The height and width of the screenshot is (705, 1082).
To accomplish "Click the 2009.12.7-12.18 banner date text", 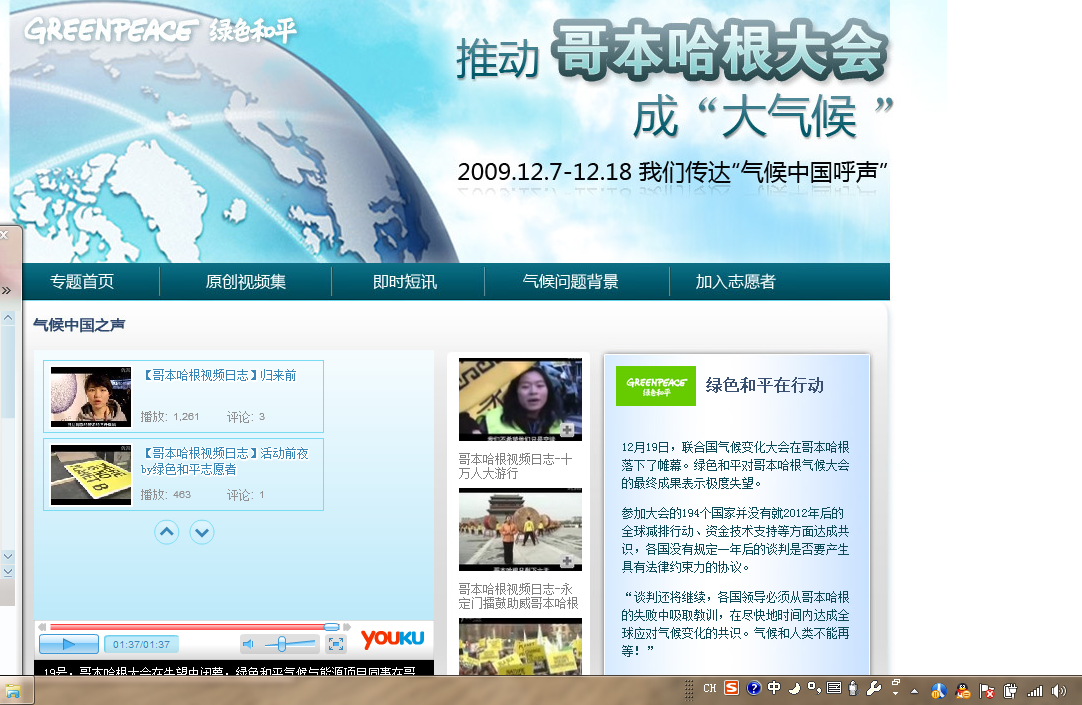I will tap(544, 172).
